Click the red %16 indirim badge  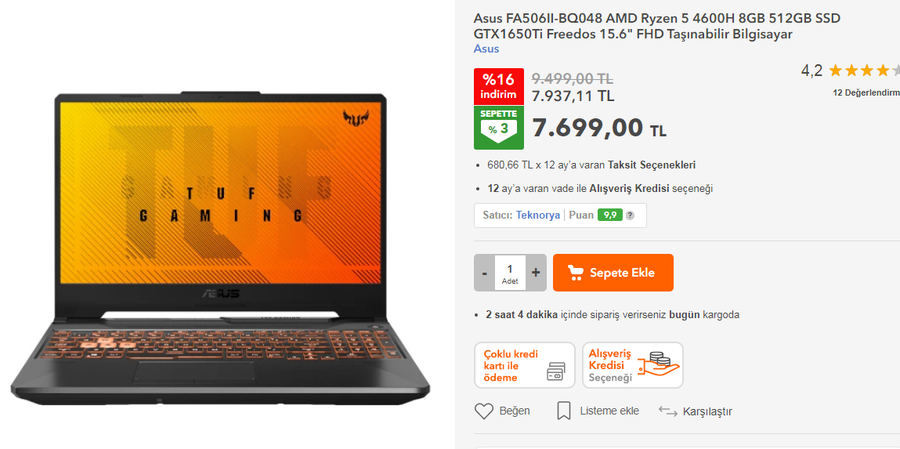coord(499,87)
